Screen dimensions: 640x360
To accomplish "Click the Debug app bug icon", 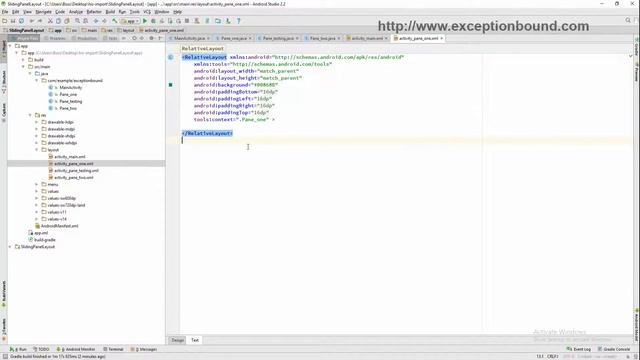I will click(153, 21).
